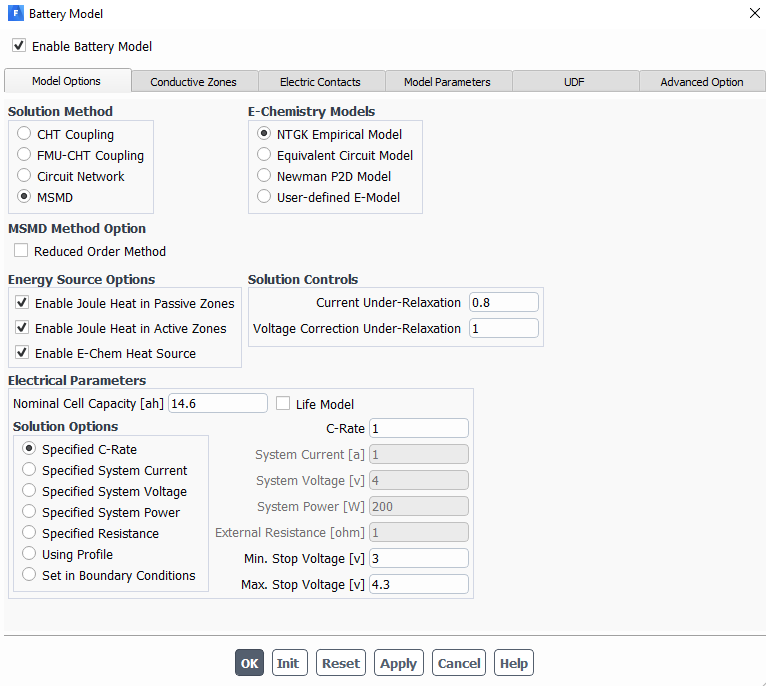Click the OK button
The width and height of the screenshot is (766, 686).
(249, 663)
